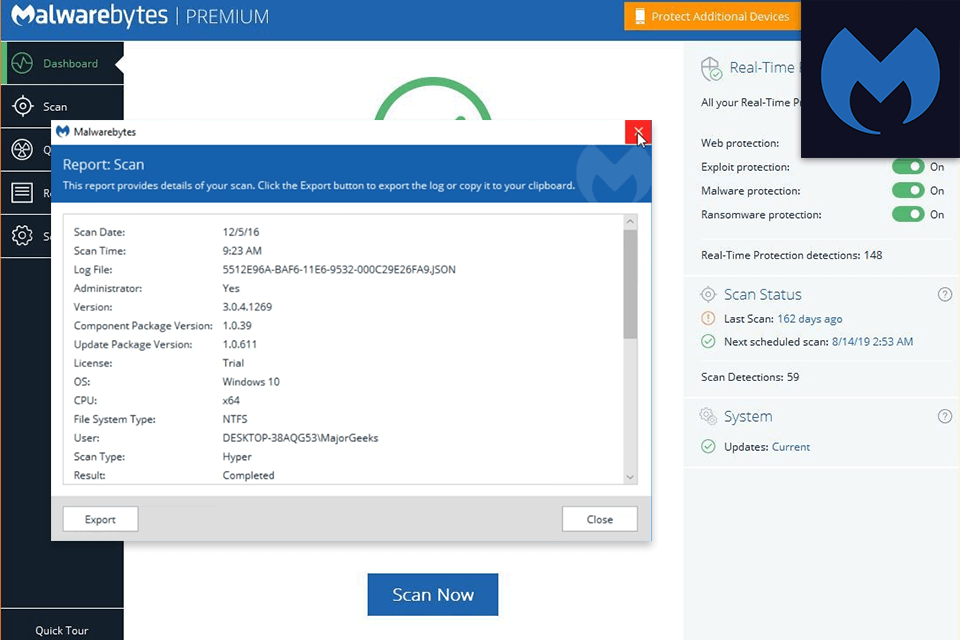Click the report scrollbar thumb

pos(630,284)
